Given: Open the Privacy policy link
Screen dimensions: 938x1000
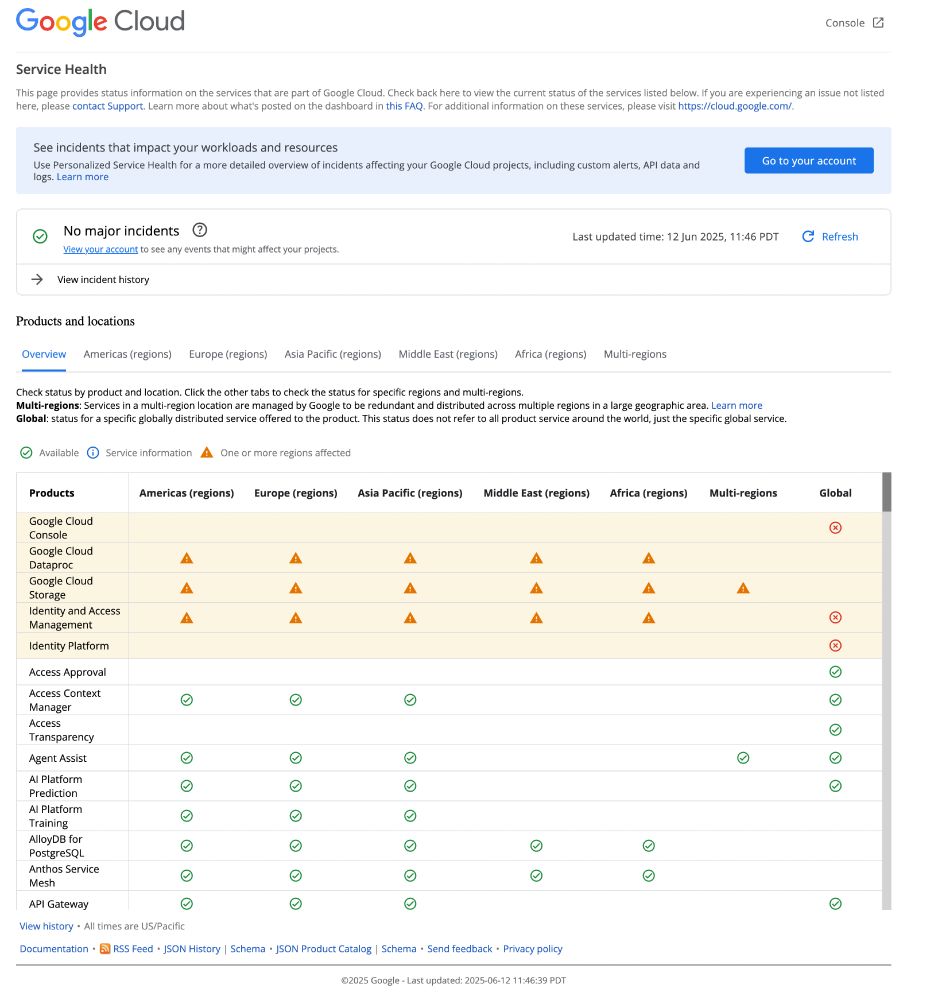Looking at the screenshot, I should pos(533,949).
